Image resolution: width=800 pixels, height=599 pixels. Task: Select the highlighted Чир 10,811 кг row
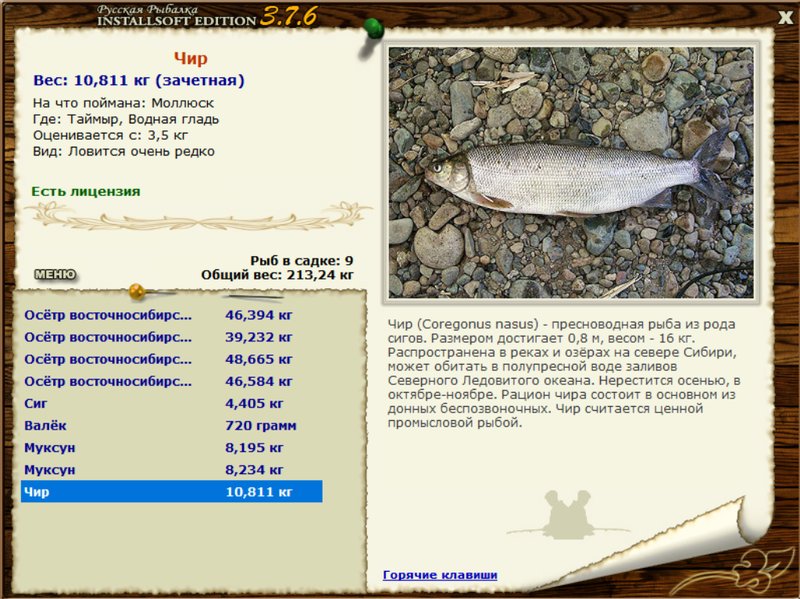point(171,491)
